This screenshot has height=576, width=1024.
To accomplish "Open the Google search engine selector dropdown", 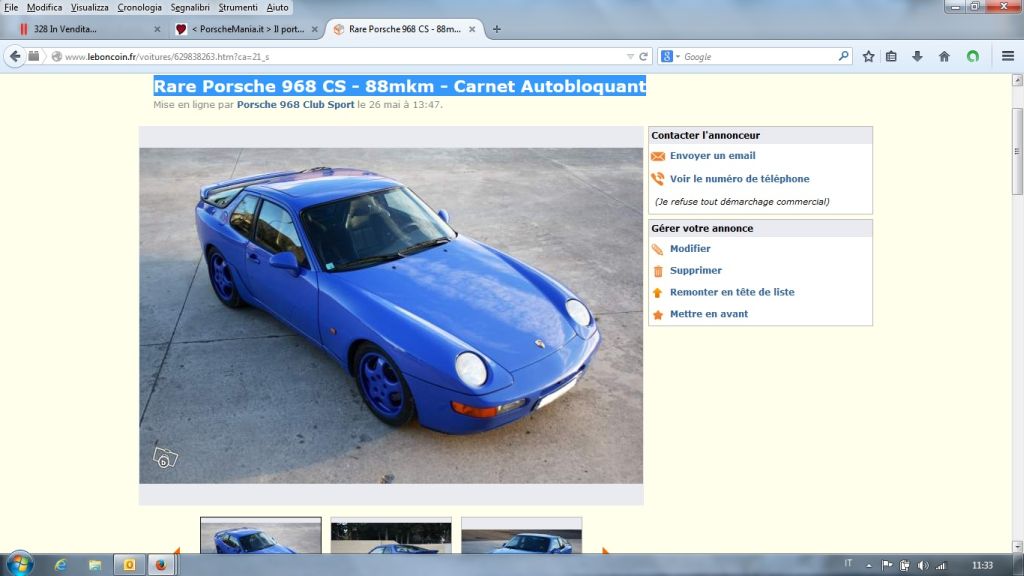I will pos(670,57).
